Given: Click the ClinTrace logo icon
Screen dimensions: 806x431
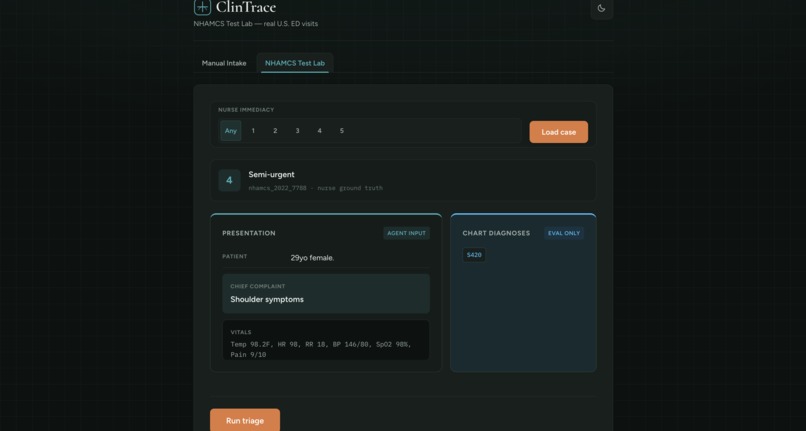Looking at the screenshot, I should click(202, 7).
